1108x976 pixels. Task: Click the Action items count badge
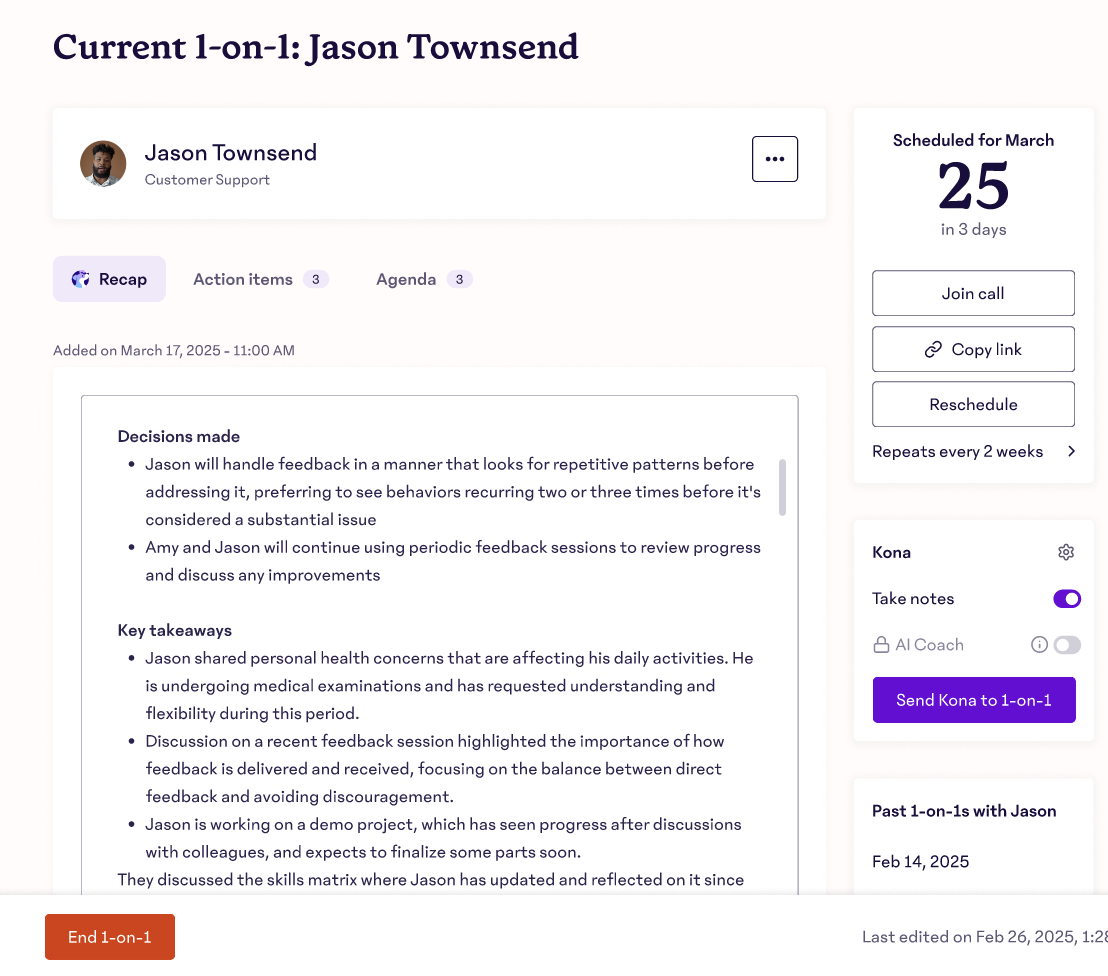[315, 279]
